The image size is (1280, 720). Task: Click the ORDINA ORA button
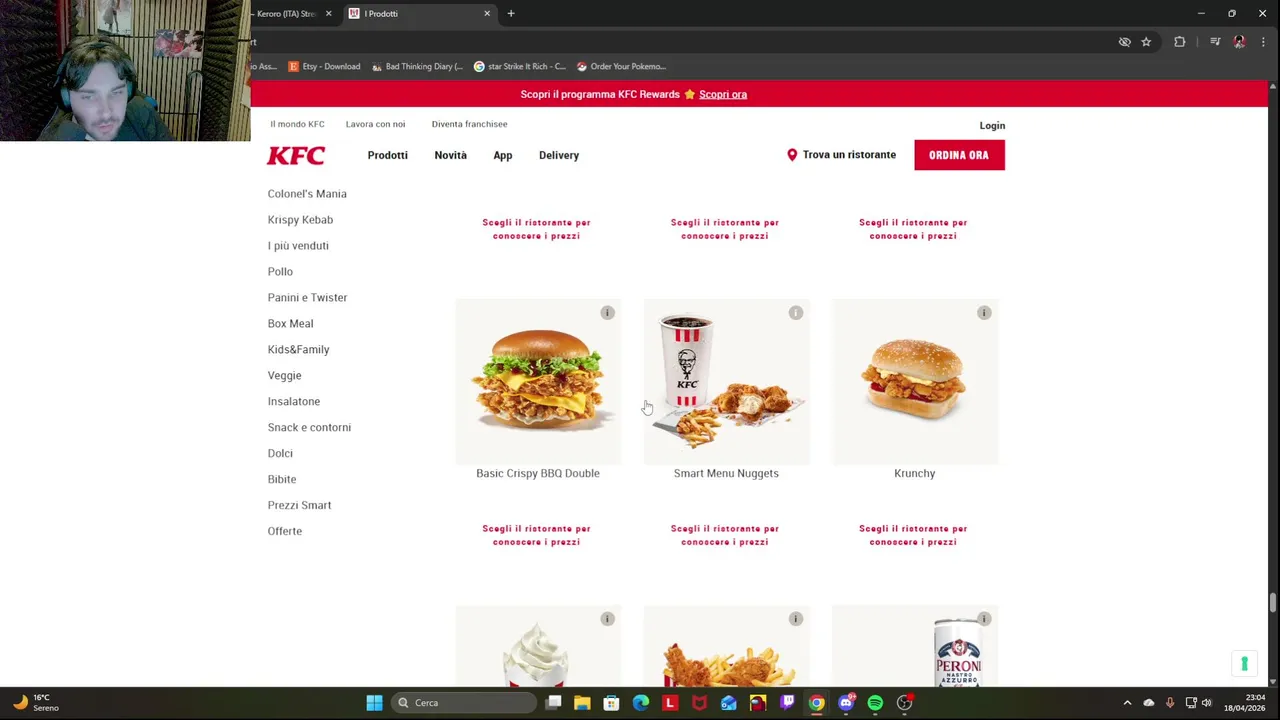(x=959, y=155)
